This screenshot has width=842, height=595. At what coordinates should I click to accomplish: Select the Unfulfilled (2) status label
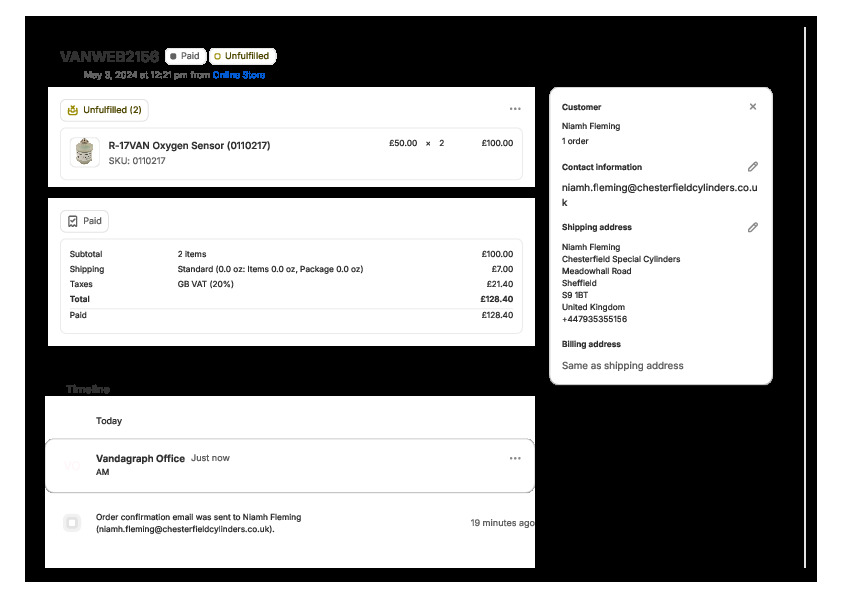(112, 110)
